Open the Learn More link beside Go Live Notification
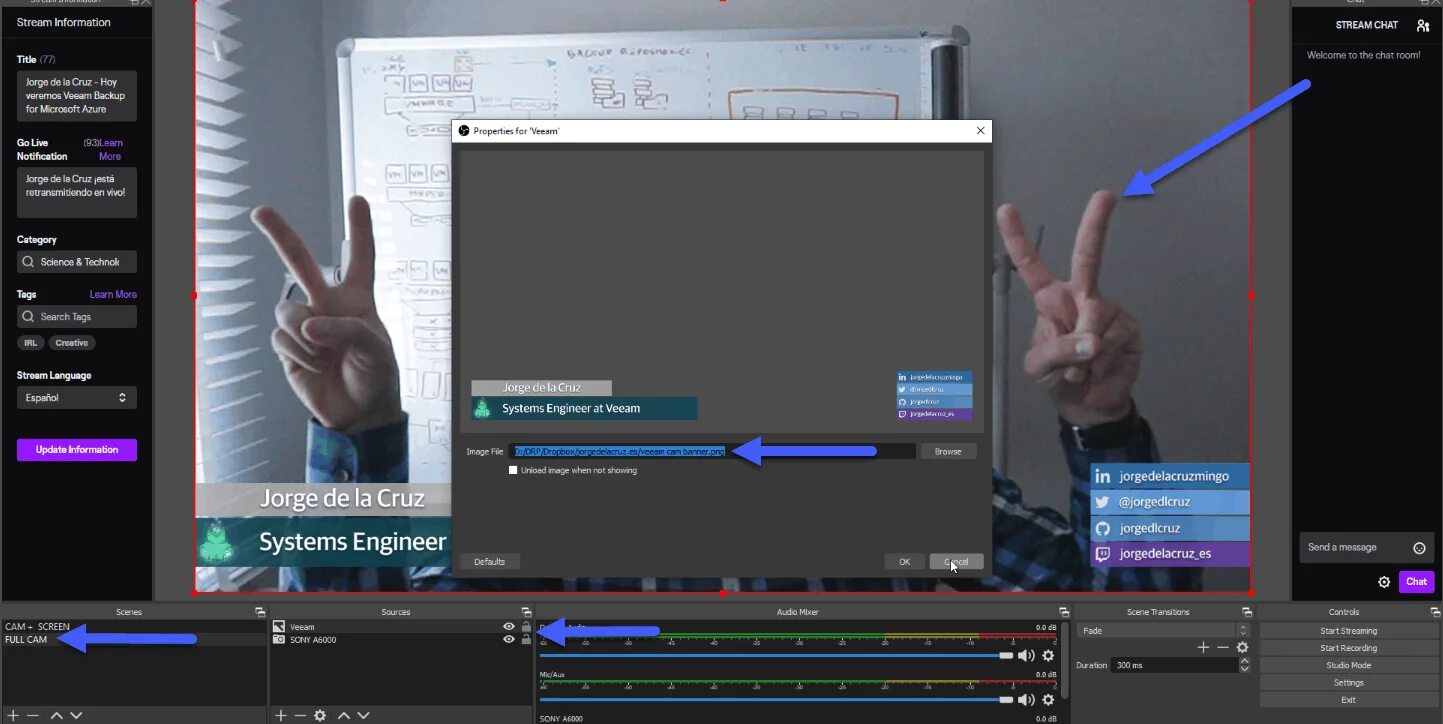Screen dimensions: 1443x724 pyautogui.click(x=111, y=150)
